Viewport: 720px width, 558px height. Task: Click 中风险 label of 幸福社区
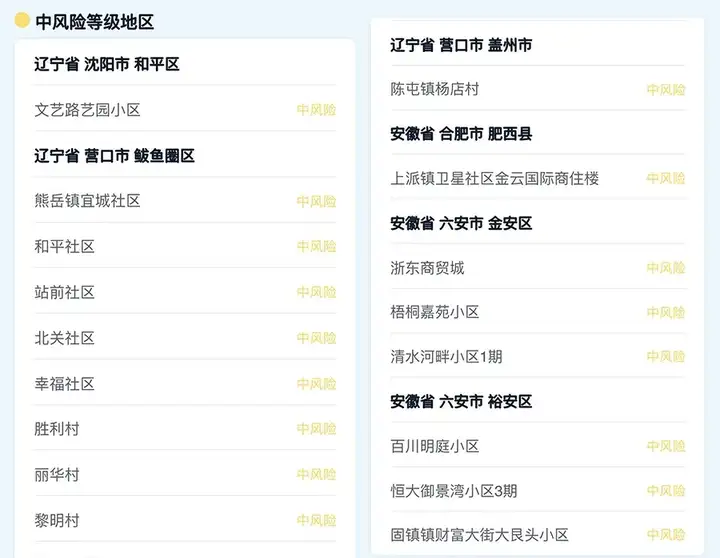pyautogui.click(x=316, y=383)
